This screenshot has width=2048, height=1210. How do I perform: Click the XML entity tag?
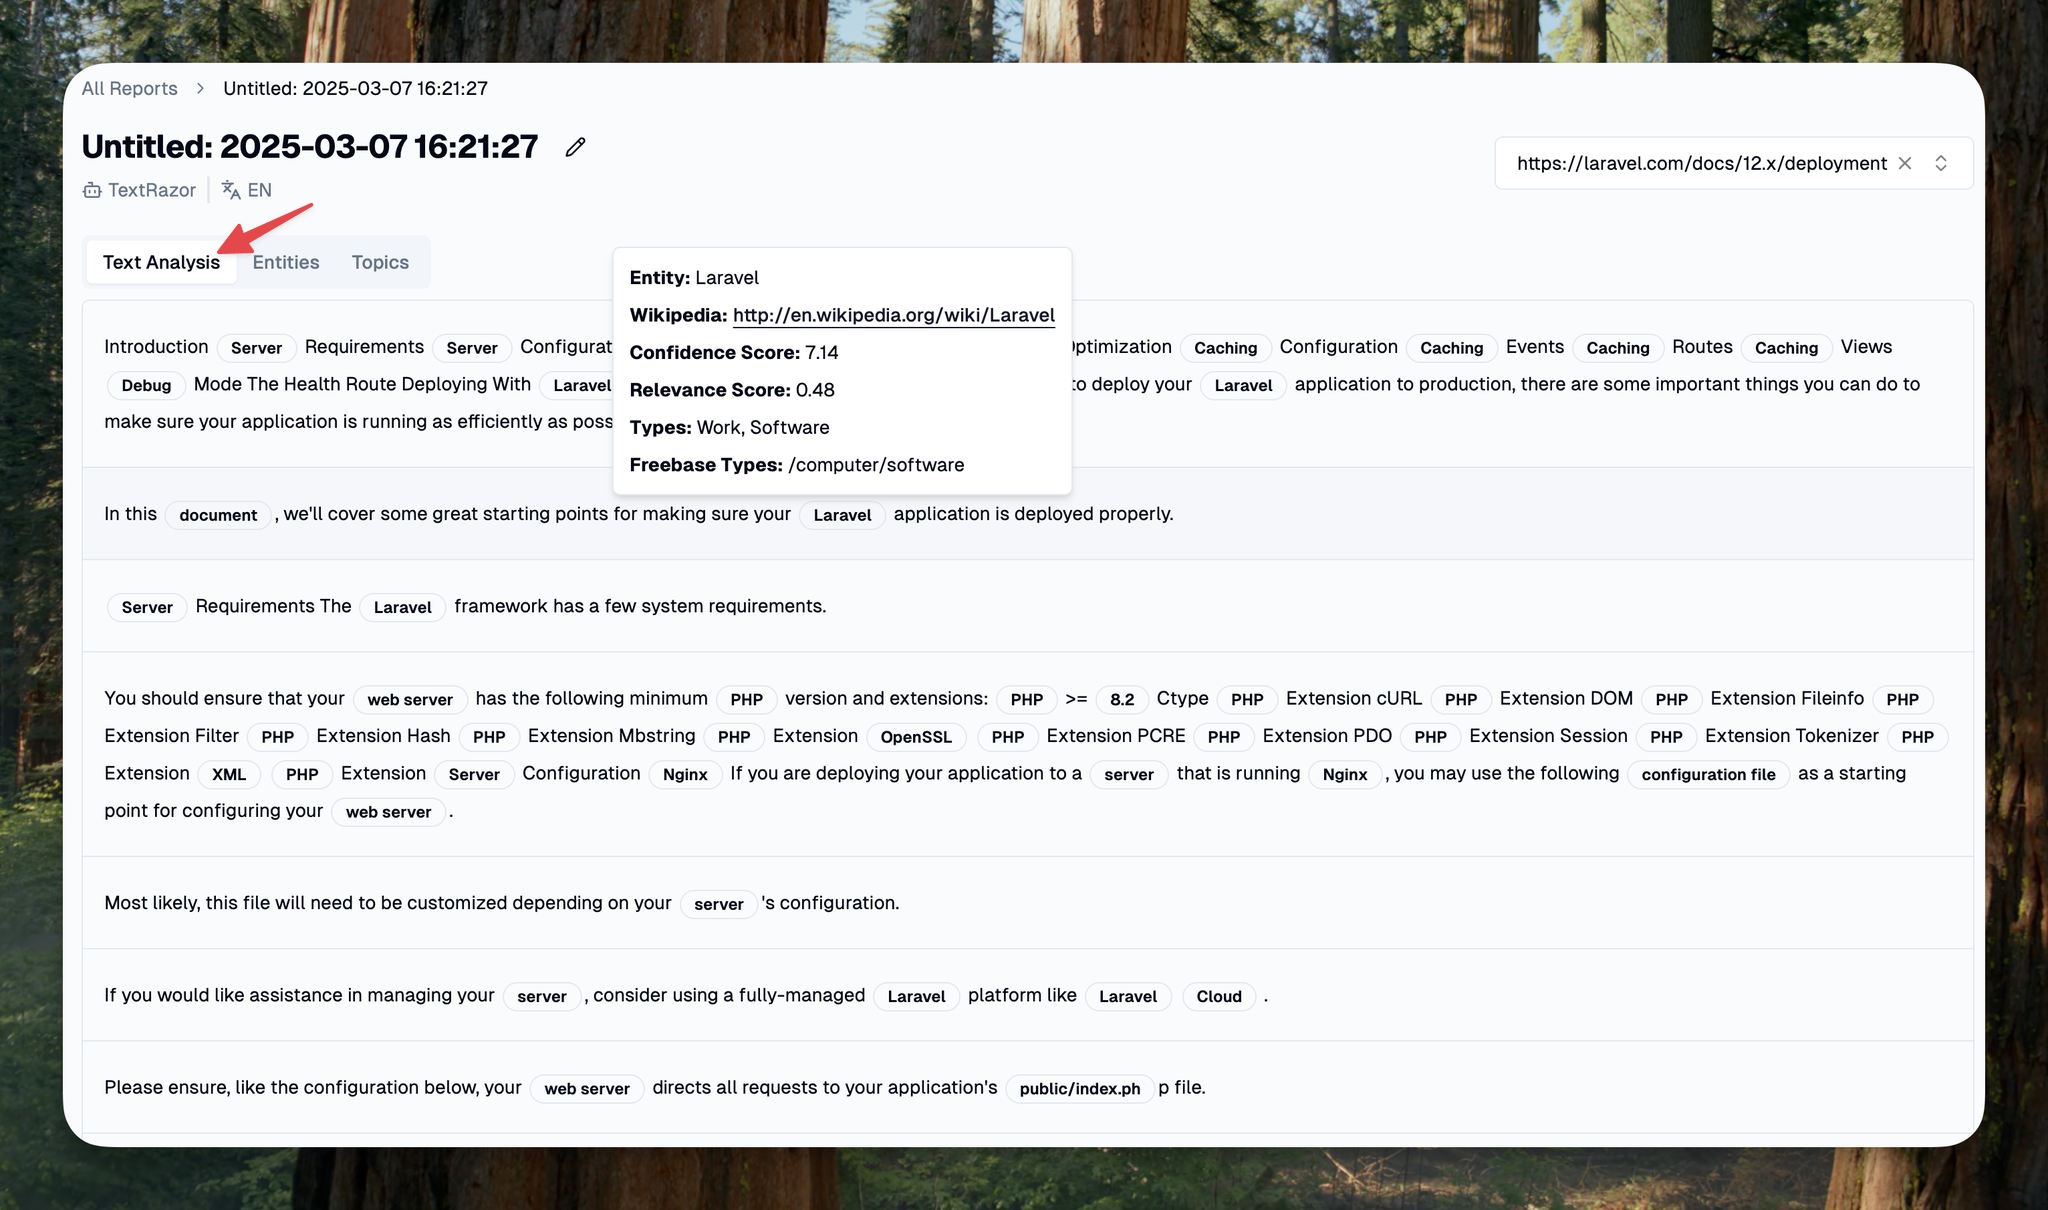[x=229, y=774]
